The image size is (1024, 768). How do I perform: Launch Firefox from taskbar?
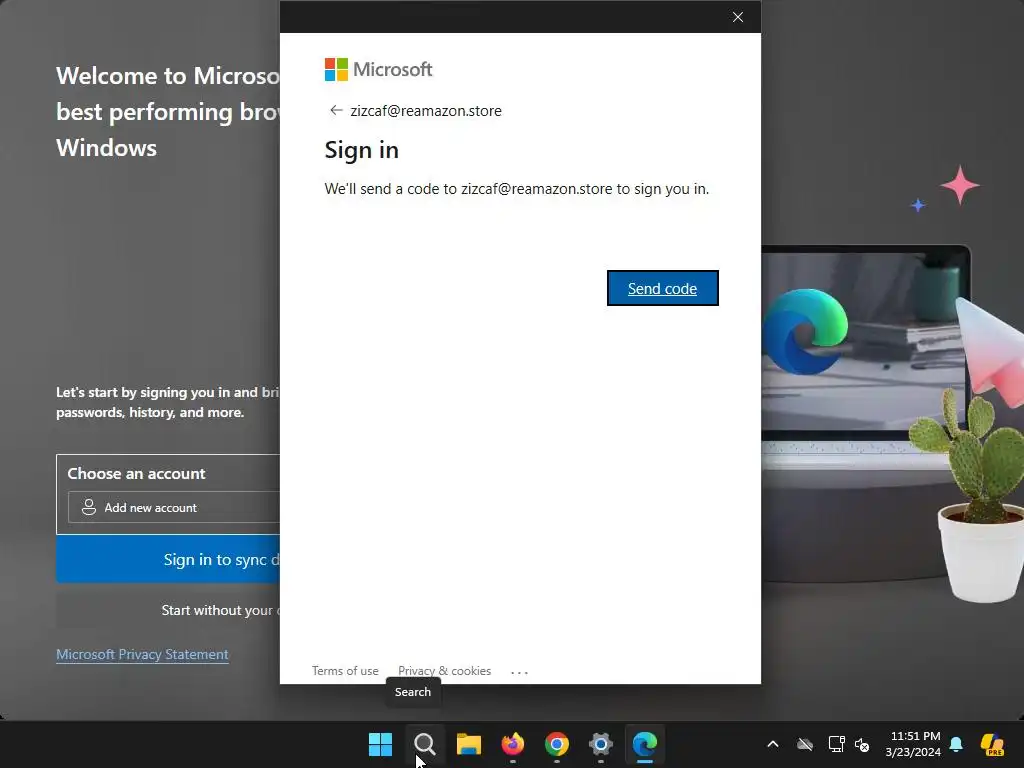coord(513,744)
